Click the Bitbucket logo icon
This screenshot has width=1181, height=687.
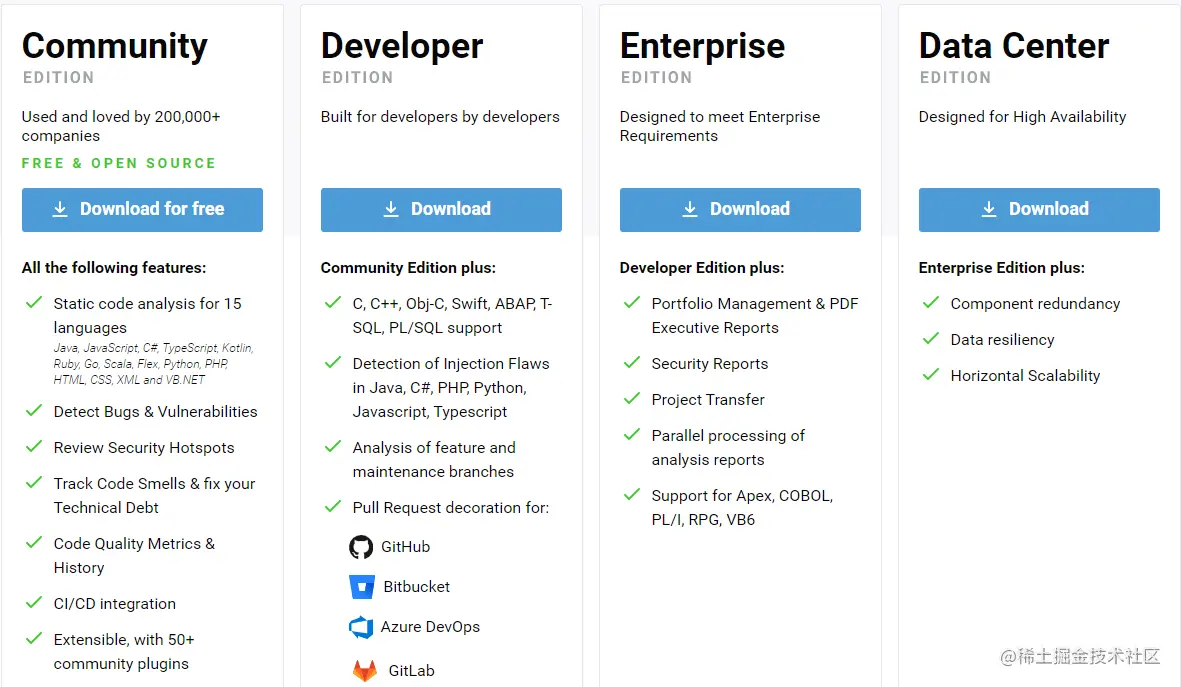click(362, 587)
